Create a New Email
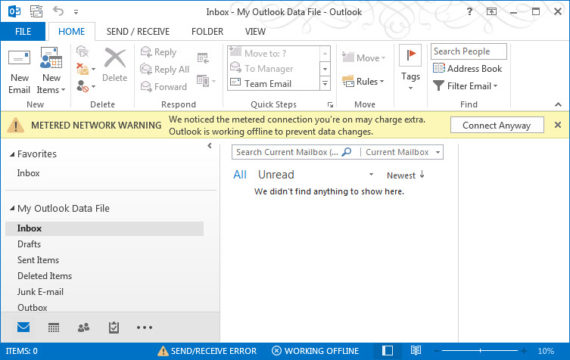570x360 pixels. pos(19,71)
